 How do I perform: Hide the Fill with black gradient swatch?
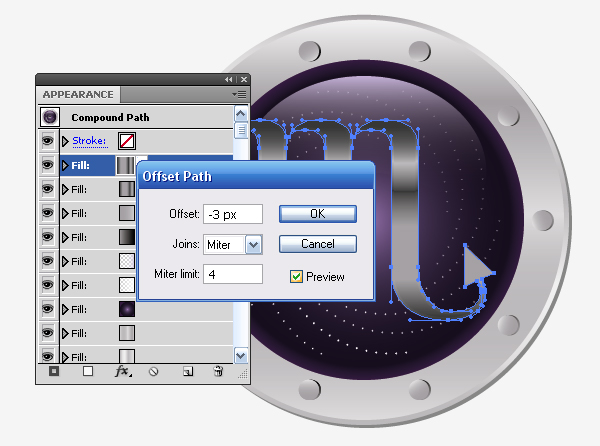tap(47, 237)
